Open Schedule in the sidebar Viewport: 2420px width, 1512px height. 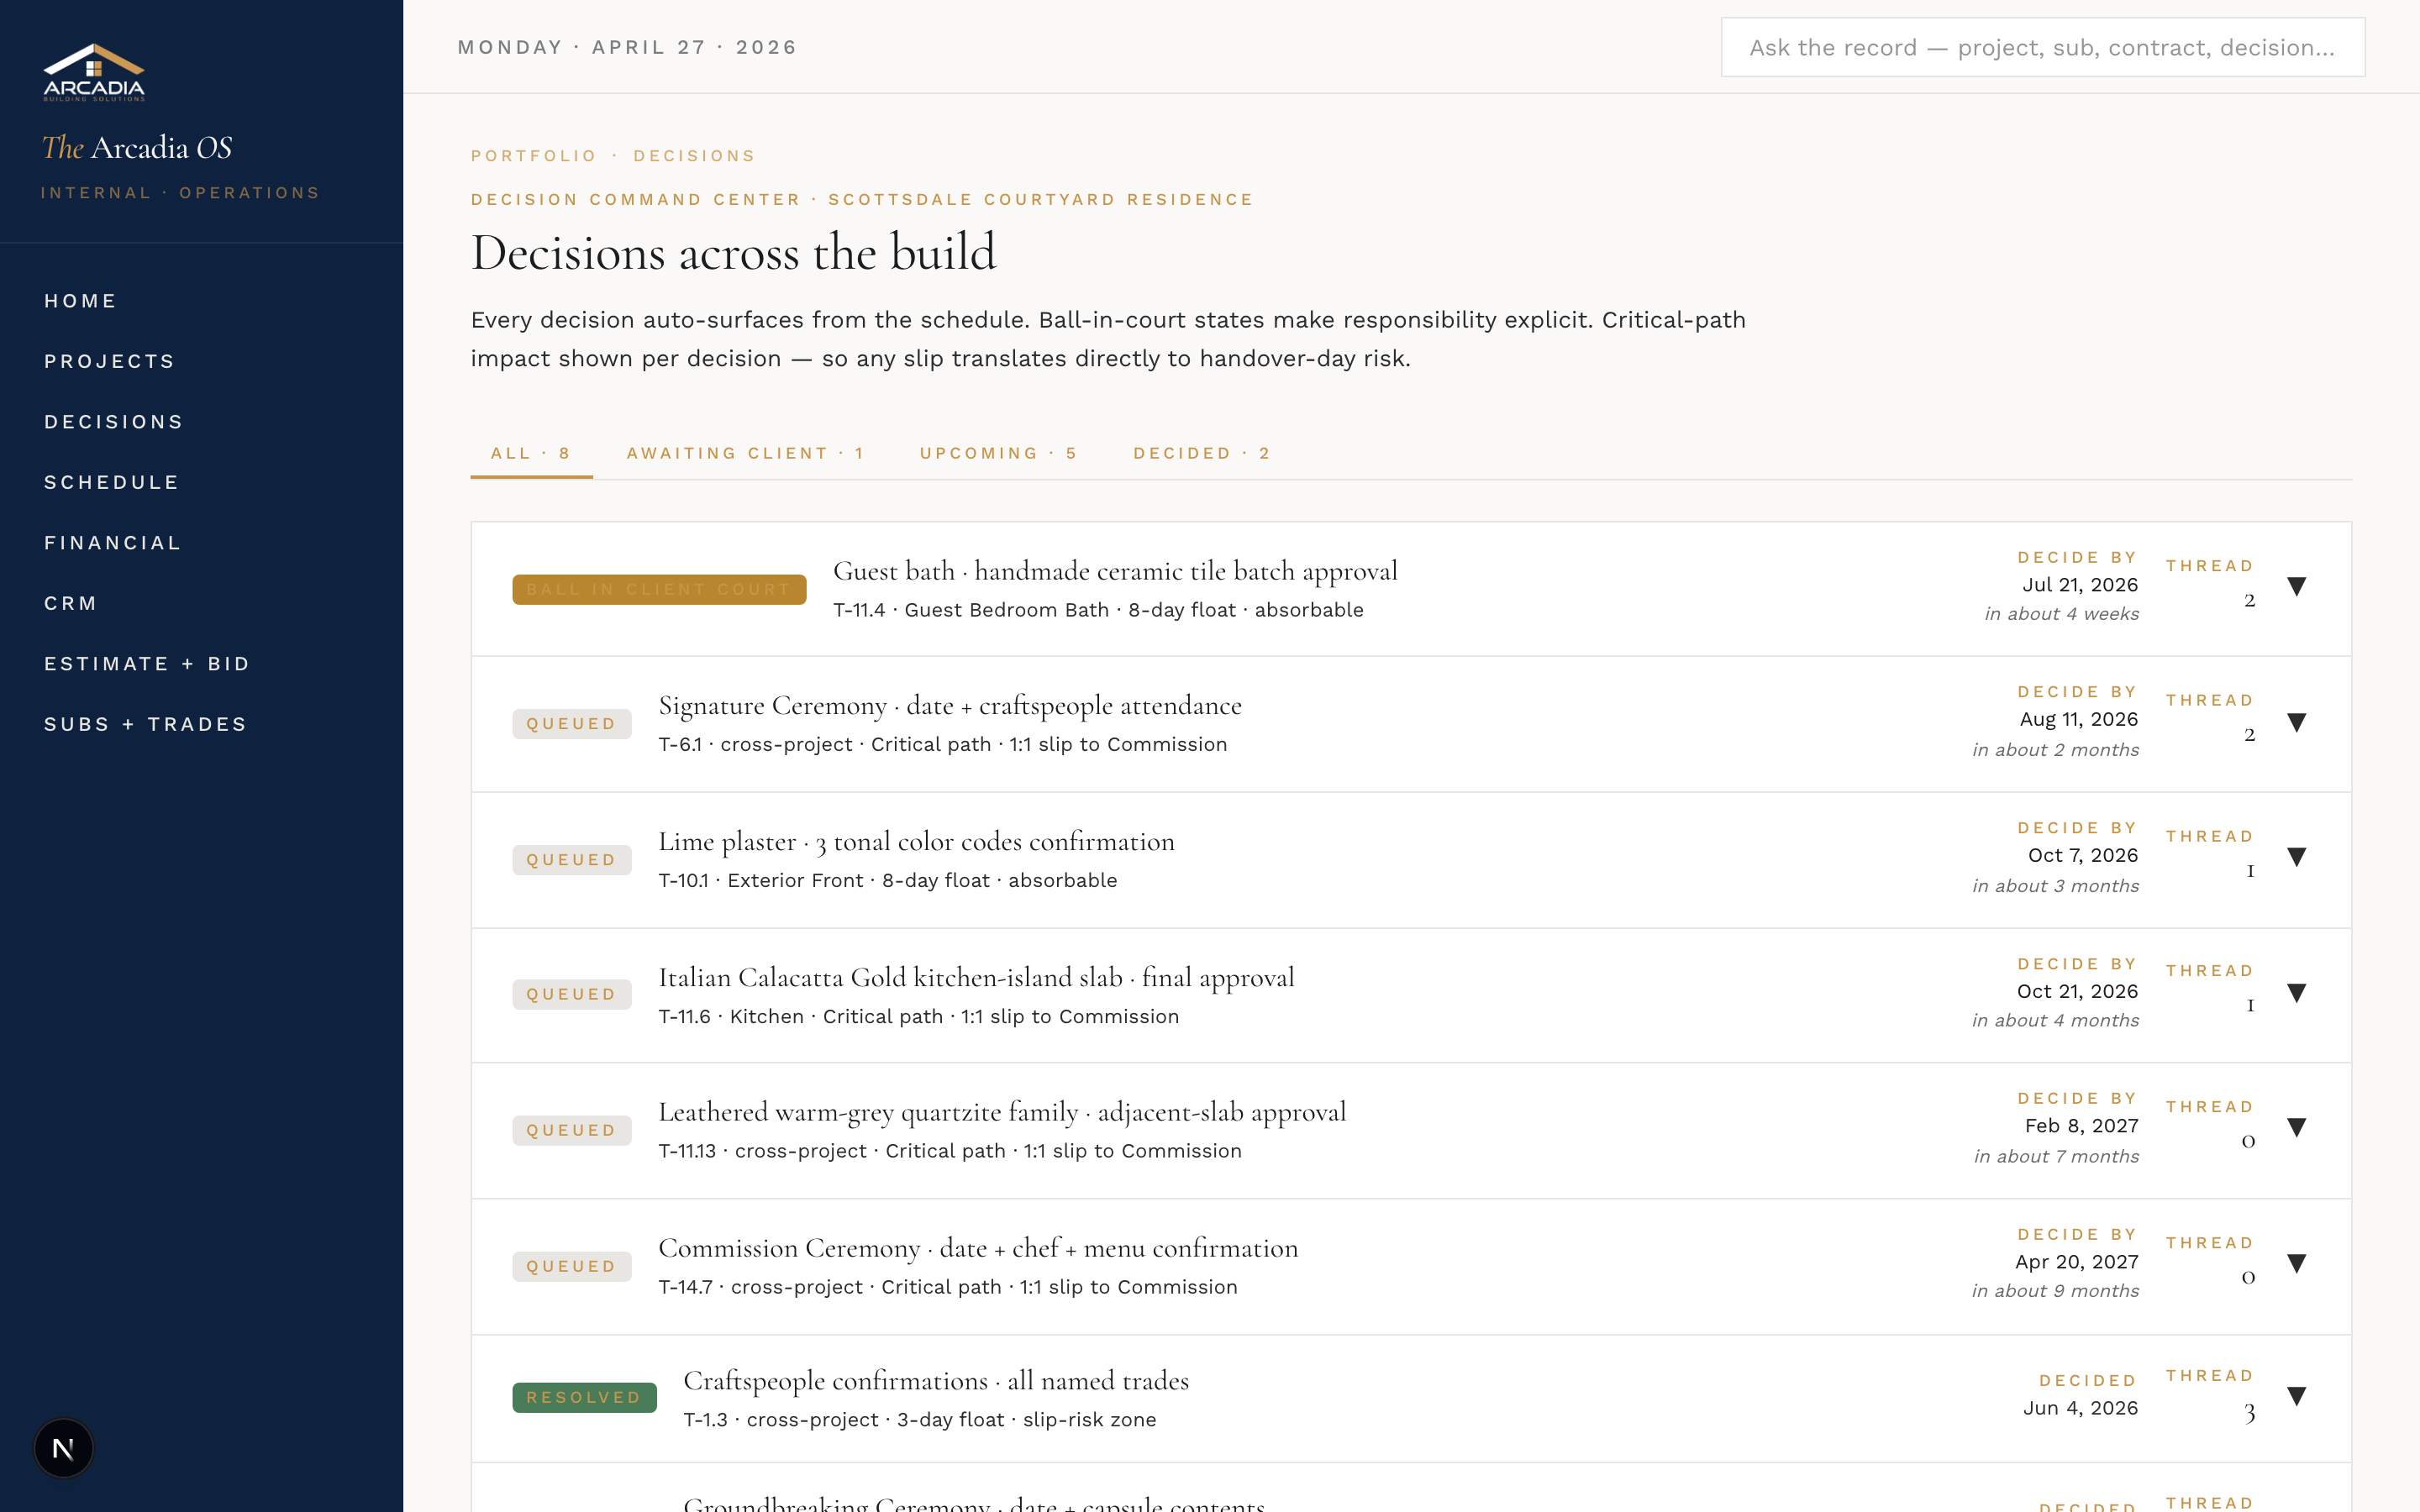click(112, 482)
